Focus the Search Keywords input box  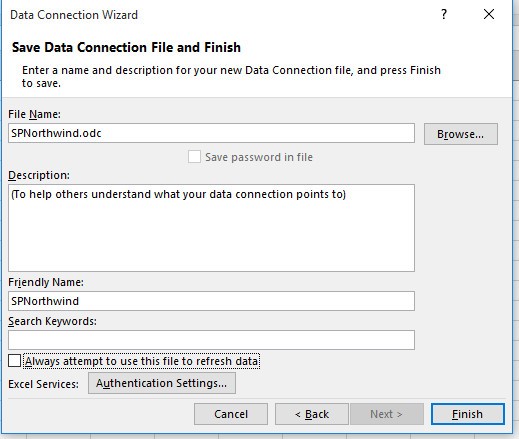click(x=211, y=340)
